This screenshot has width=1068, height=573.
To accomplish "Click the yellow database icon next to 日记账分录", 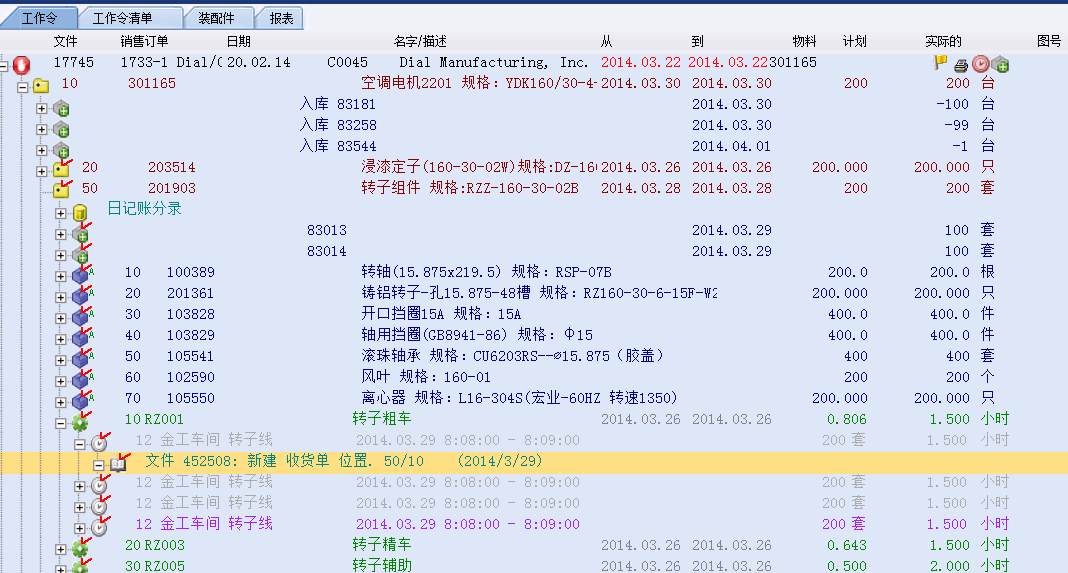I will pos(81,211).
